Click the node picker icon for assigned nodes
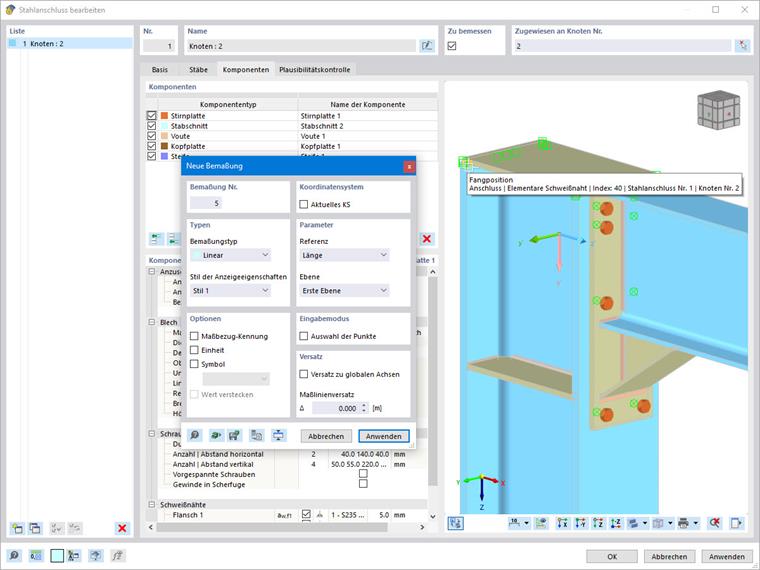The image size is (760, 570). pyautogui.click(x=742, y=46)
